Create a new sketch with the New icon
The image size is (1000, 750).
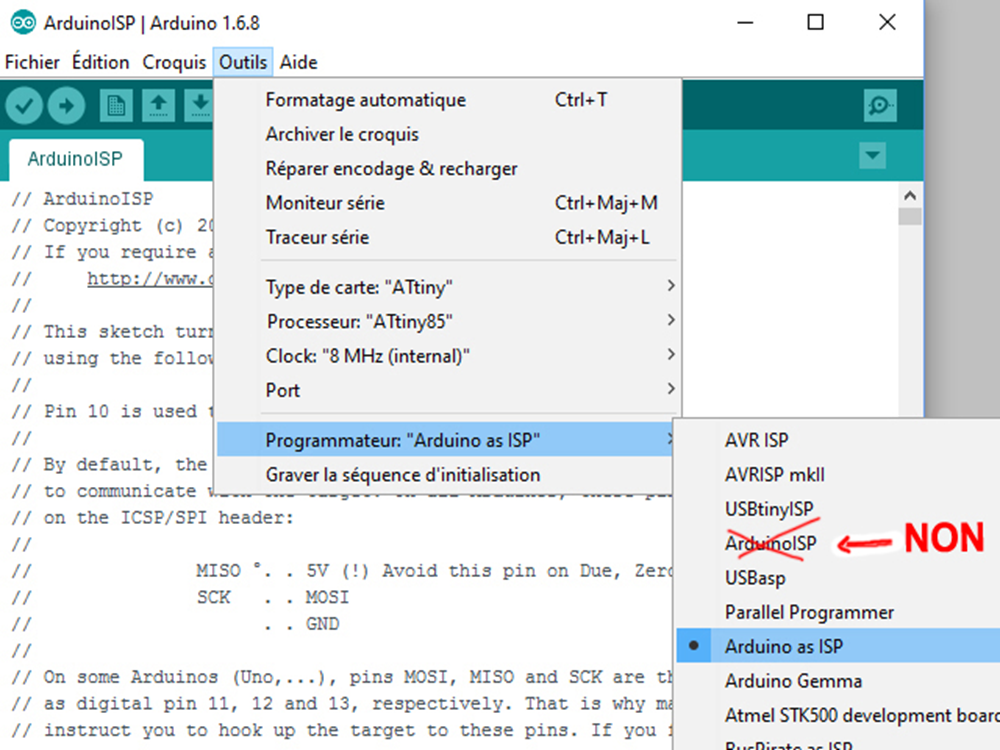[x=116, y=105]
